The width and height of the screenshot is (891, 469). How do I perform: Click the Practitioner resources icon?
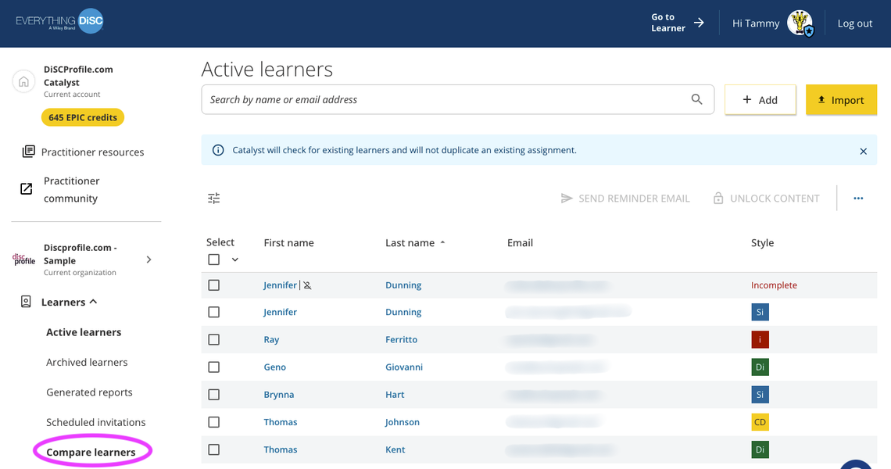point(28,152)
